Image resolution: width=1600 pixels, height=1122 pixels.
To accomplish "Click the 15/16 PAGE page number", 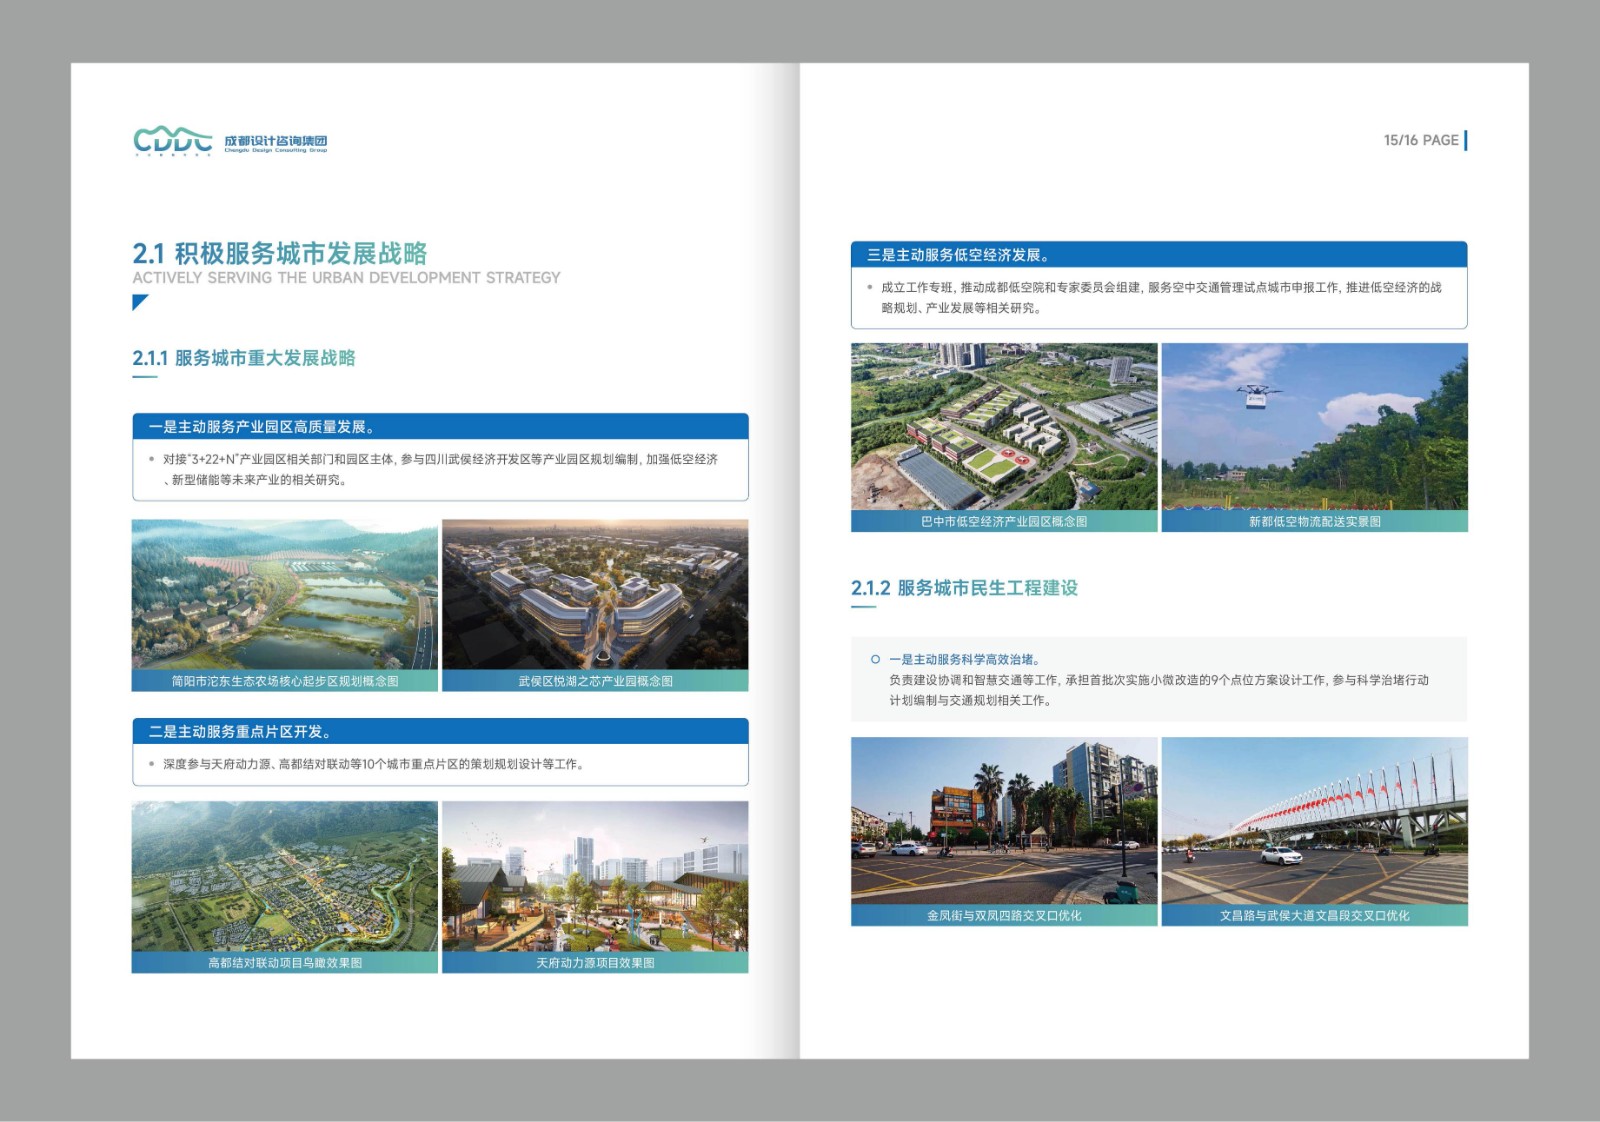I will point(1420,140).
